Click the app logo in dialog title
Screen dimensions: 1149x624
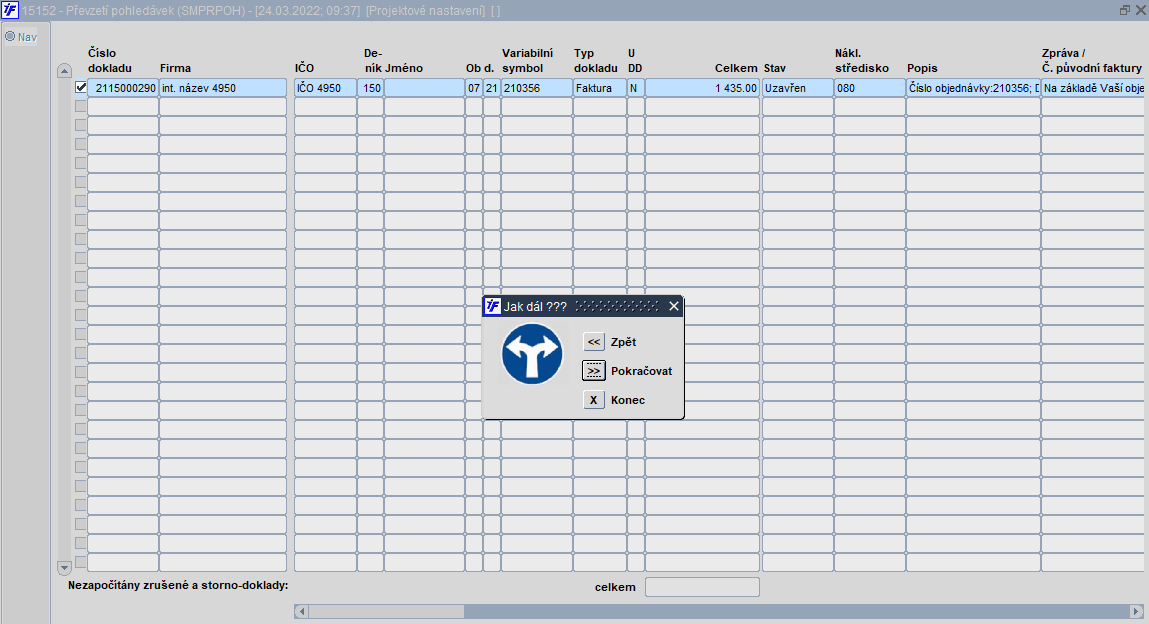(493, 306)
